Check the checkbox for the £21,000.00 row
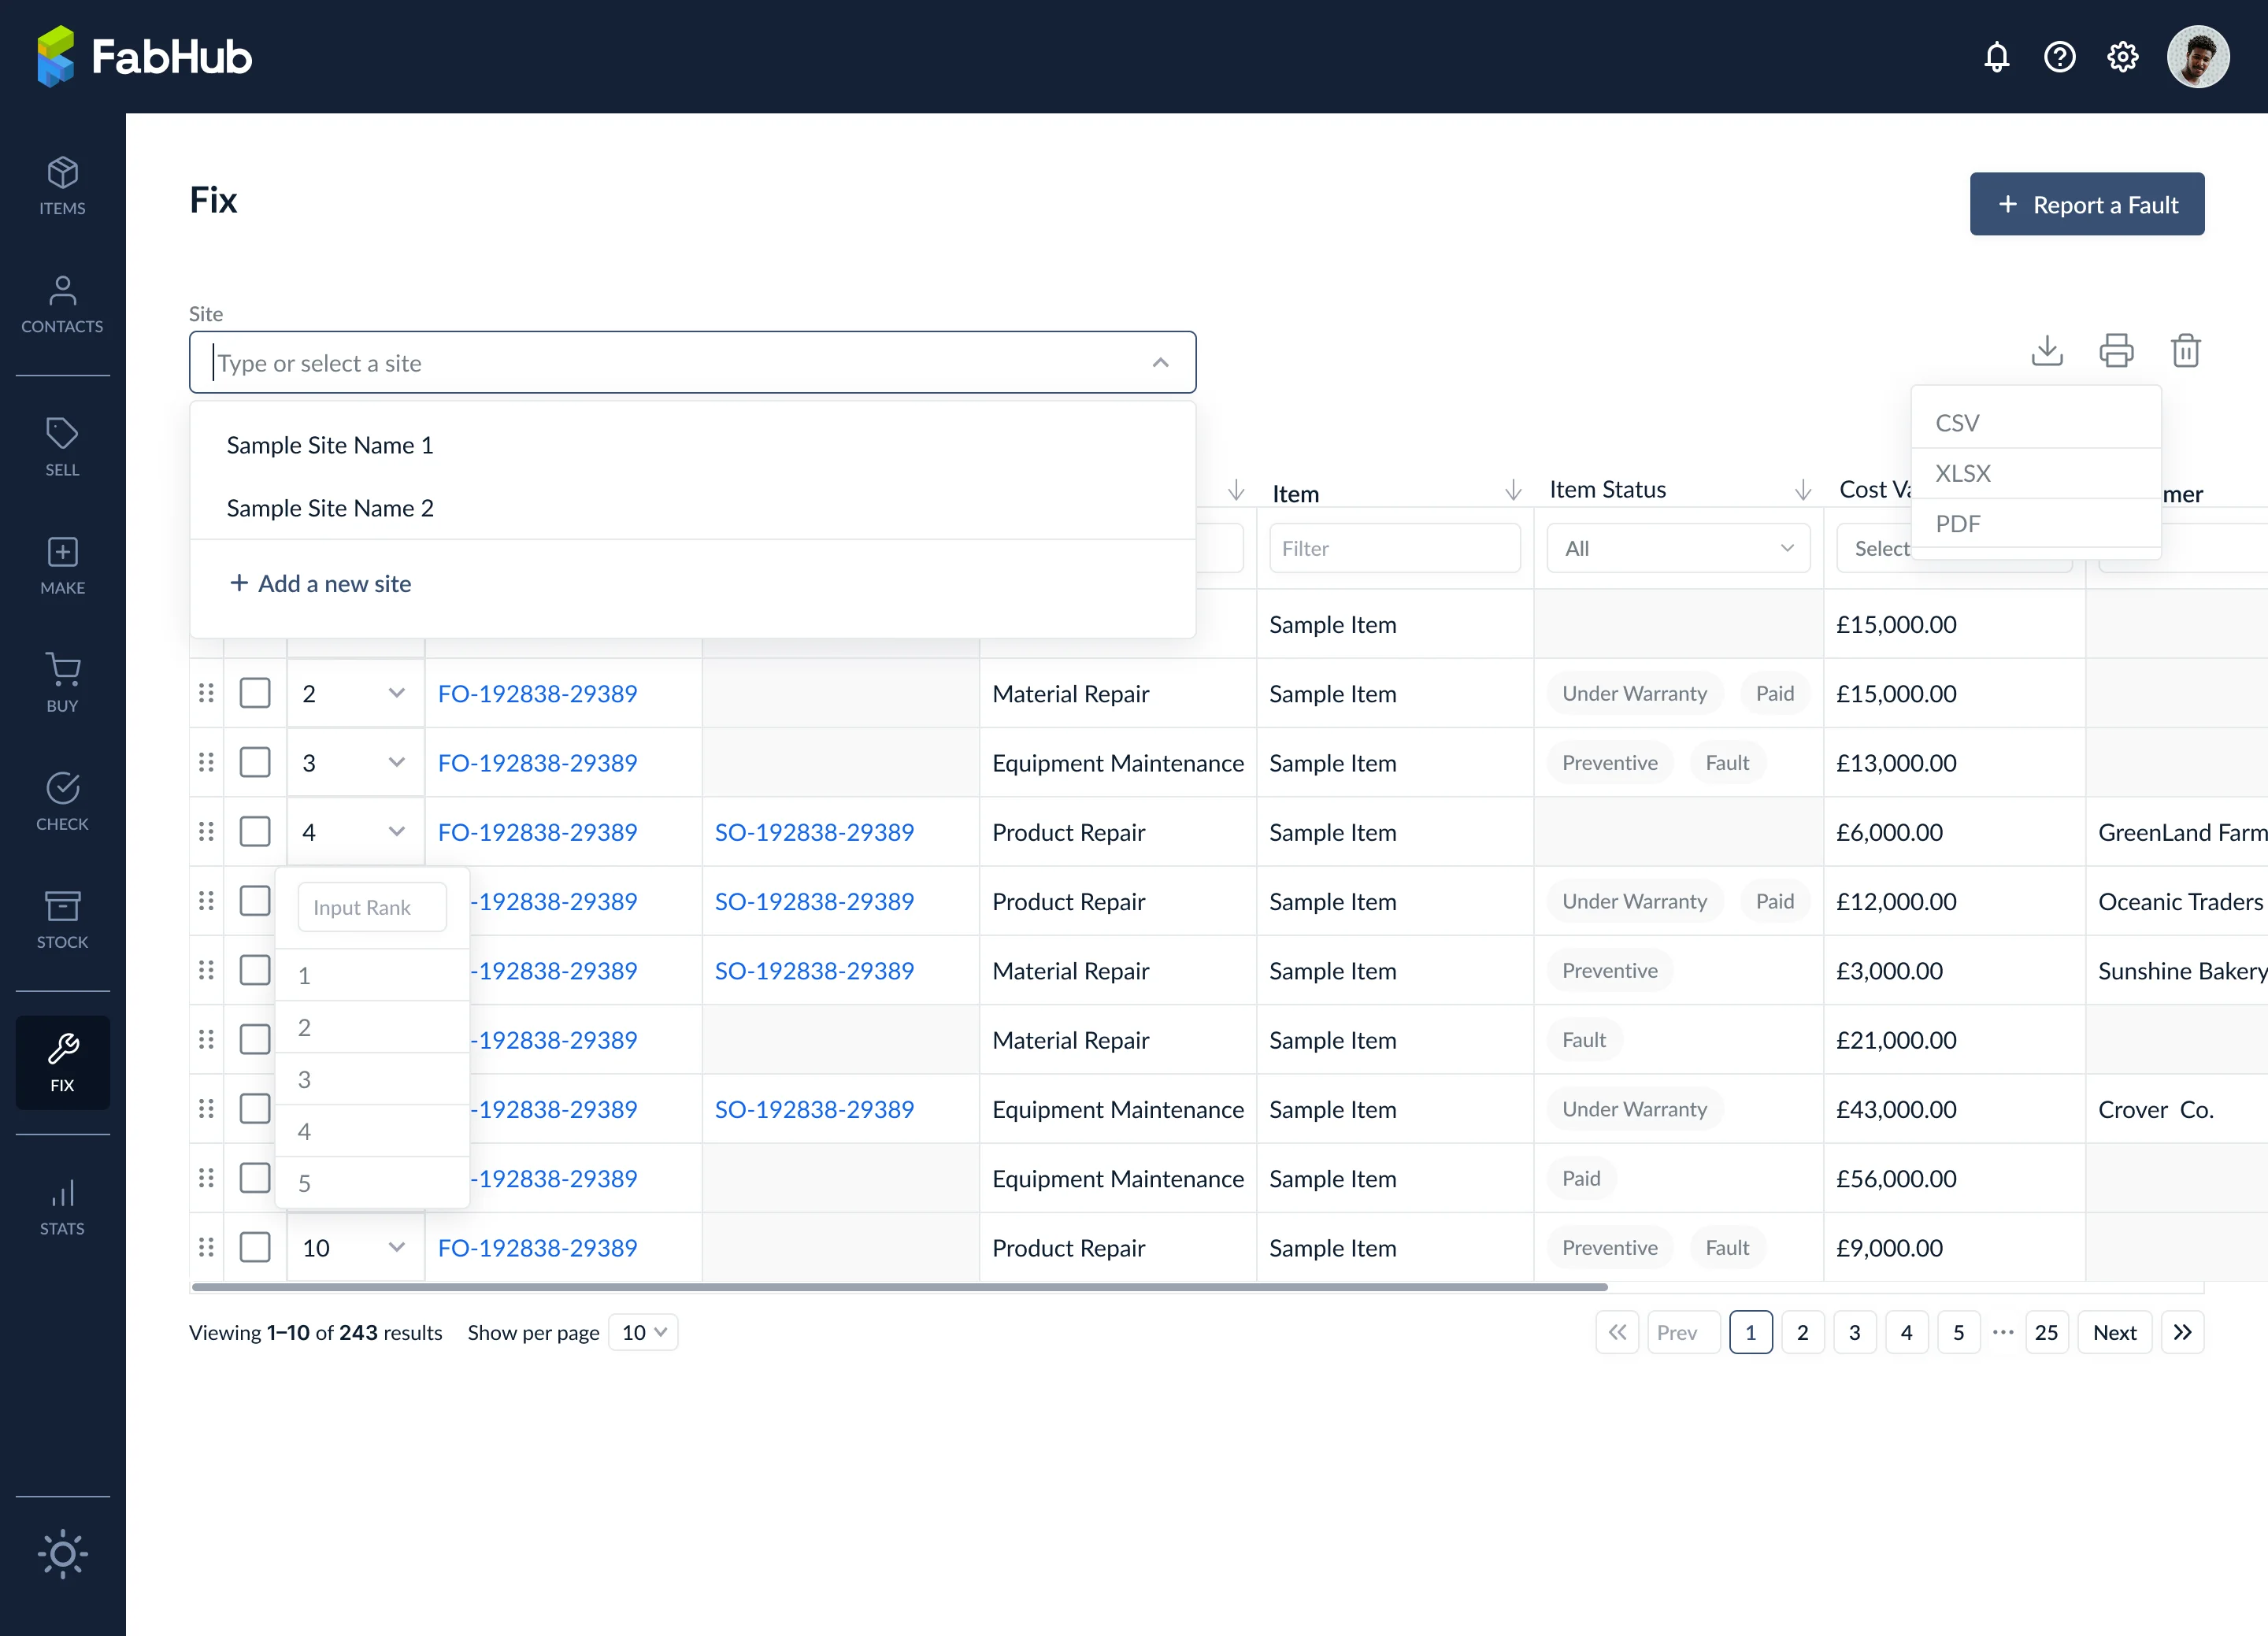The height and width of the screenshot is (1636, 2268). (255, 1039)
